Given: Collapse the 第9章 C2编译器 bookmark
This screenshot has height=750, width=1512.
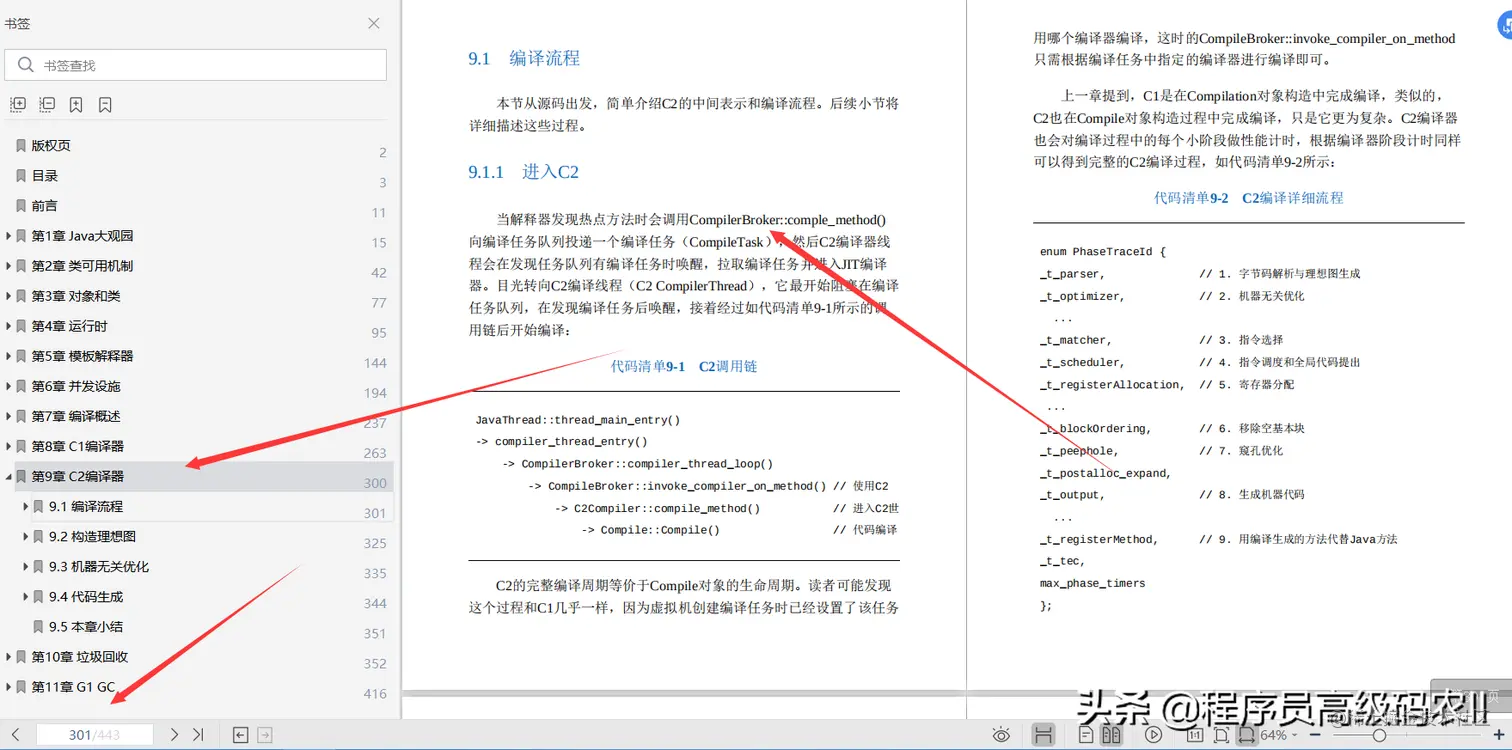Looking at the screenshot, I should [x=9, y=476].
